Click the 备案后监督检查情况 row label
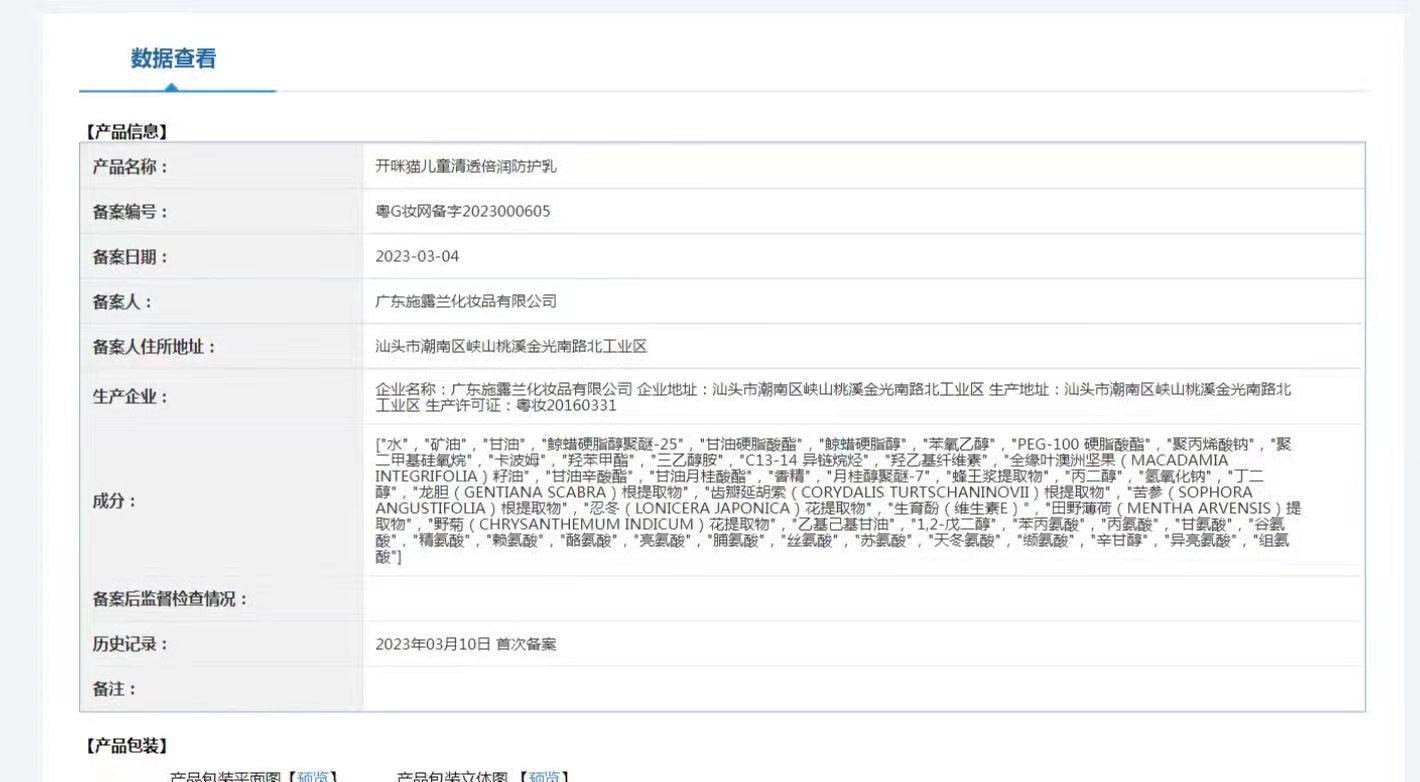 click(163, 597)
